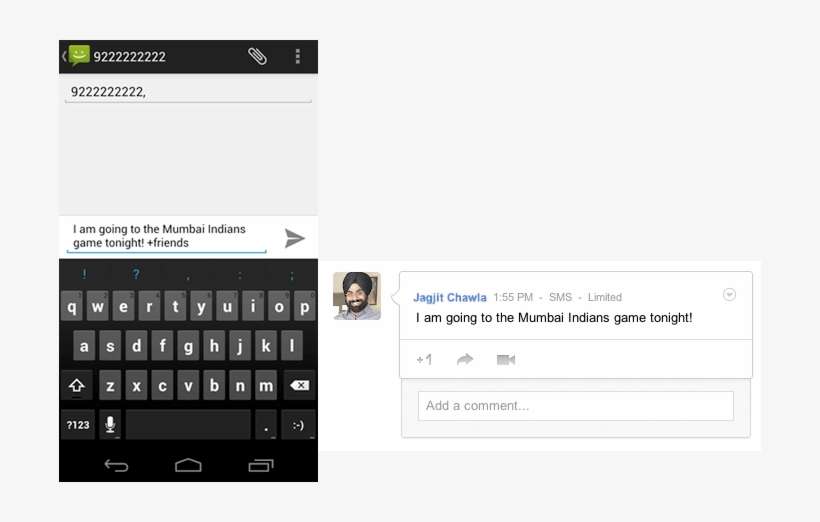Toggle the shift key
Image resolution: width=820 pixels, height=522 pixels.
pos(76,385)
